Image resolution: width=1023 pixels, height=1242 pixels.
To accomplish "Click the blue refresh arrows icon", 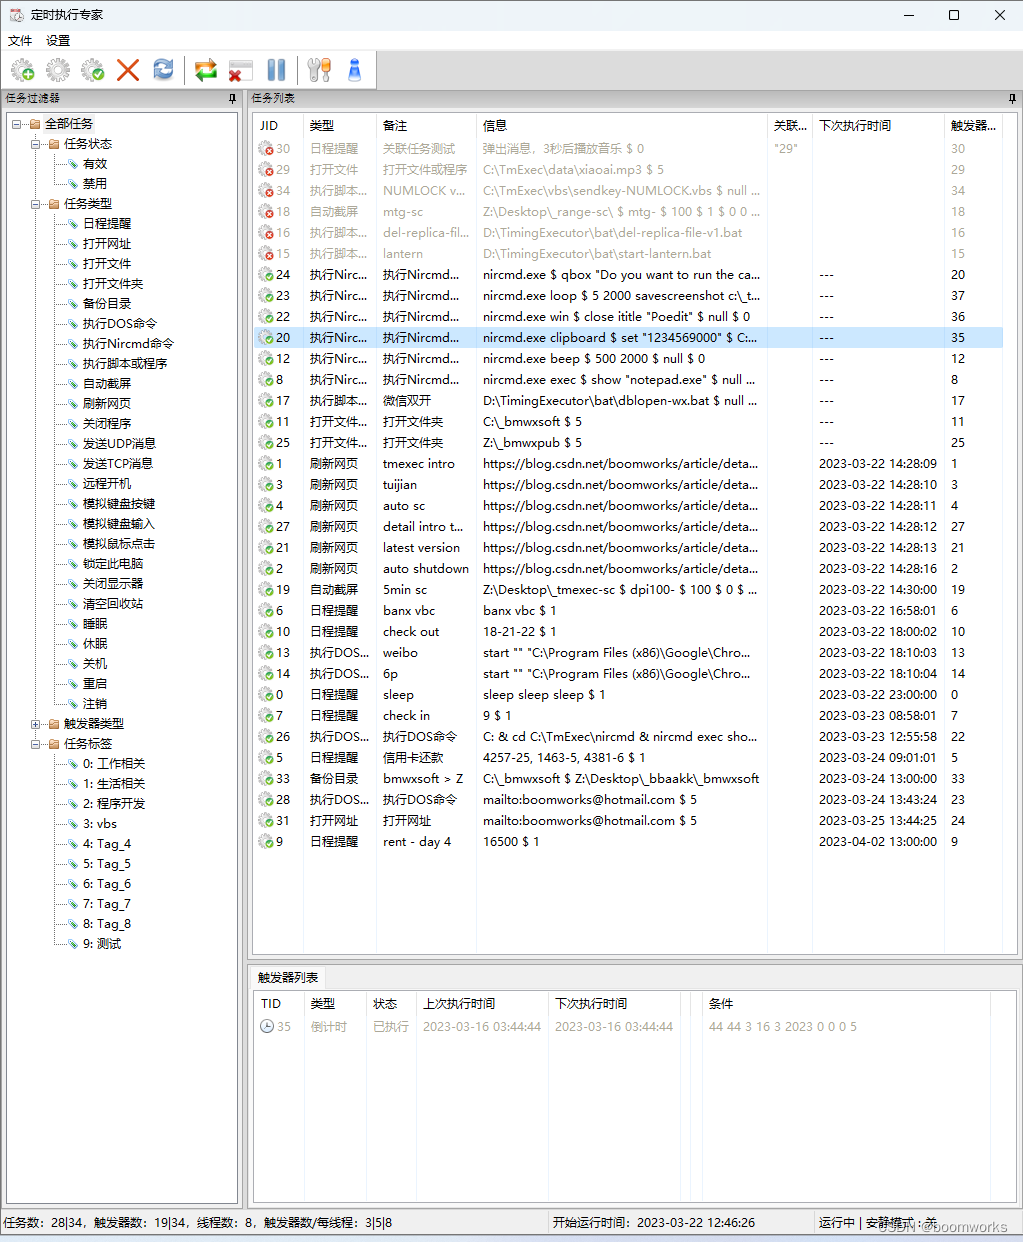I will [163, 70].
